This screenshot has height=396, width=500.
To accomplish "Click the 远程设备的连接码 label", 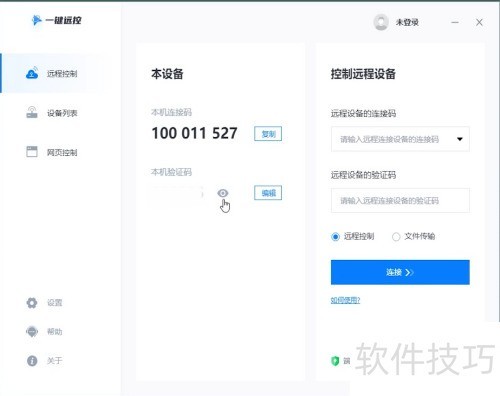I will 363,113.
